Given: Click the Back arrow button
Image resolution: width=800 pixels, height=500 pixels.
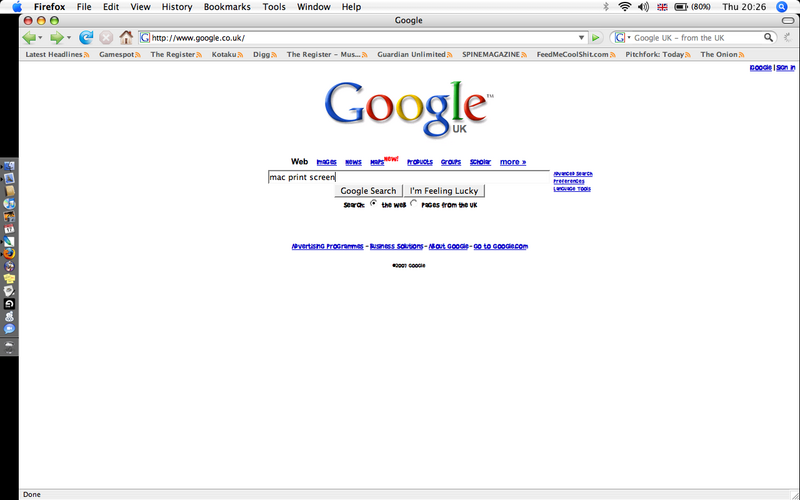Looking at the screenshot, I should tap(29, 37).
